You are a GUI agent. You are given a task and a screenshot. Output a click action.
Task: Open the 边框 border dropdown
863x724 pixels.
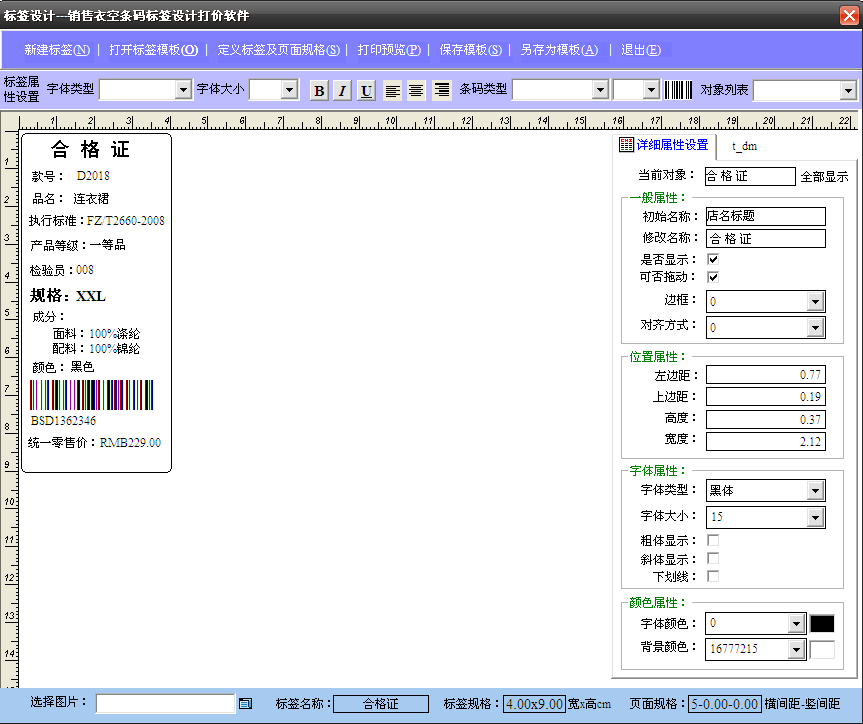pos(815,302)
